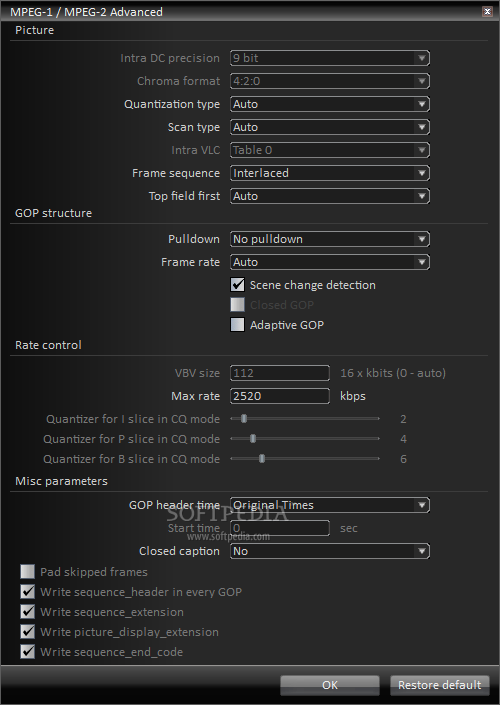
Task: Click the 'kbps' unit label
Action: pos(353,396)
